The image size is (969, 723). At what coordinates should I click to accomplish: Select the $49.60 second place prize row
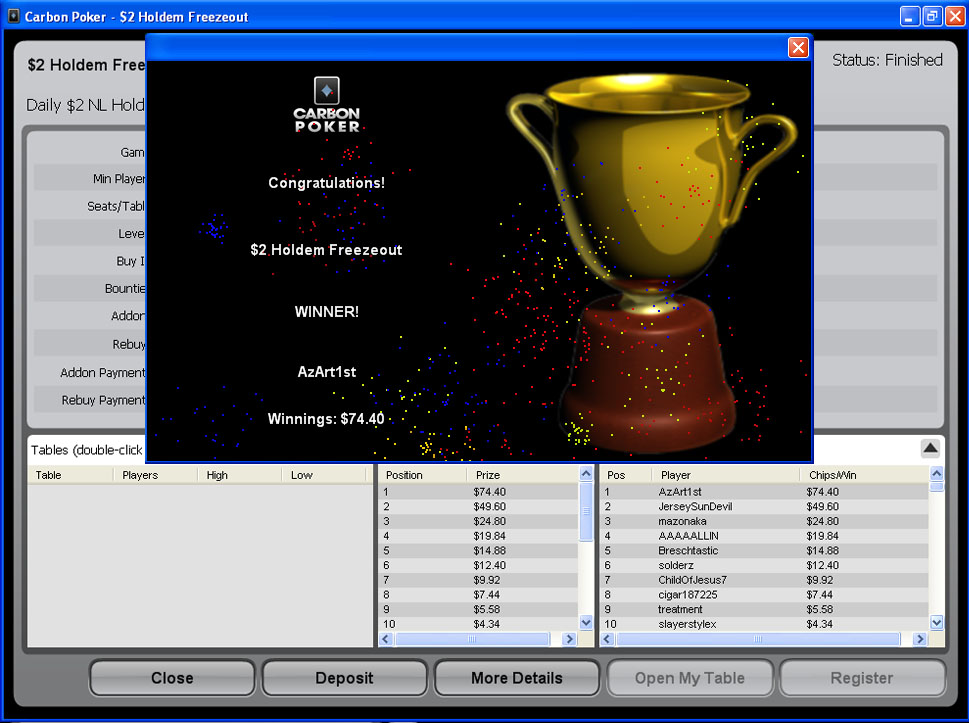point(478,507)
